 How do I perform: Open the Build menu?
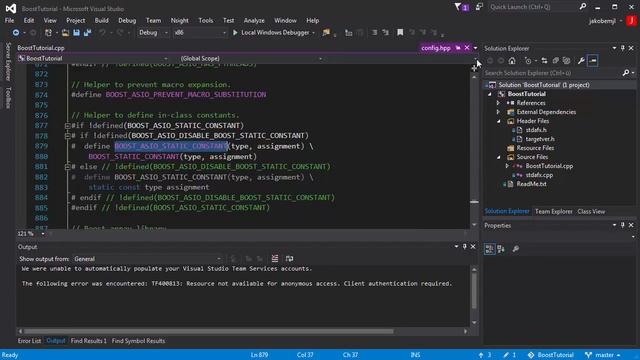coord(102,20)
